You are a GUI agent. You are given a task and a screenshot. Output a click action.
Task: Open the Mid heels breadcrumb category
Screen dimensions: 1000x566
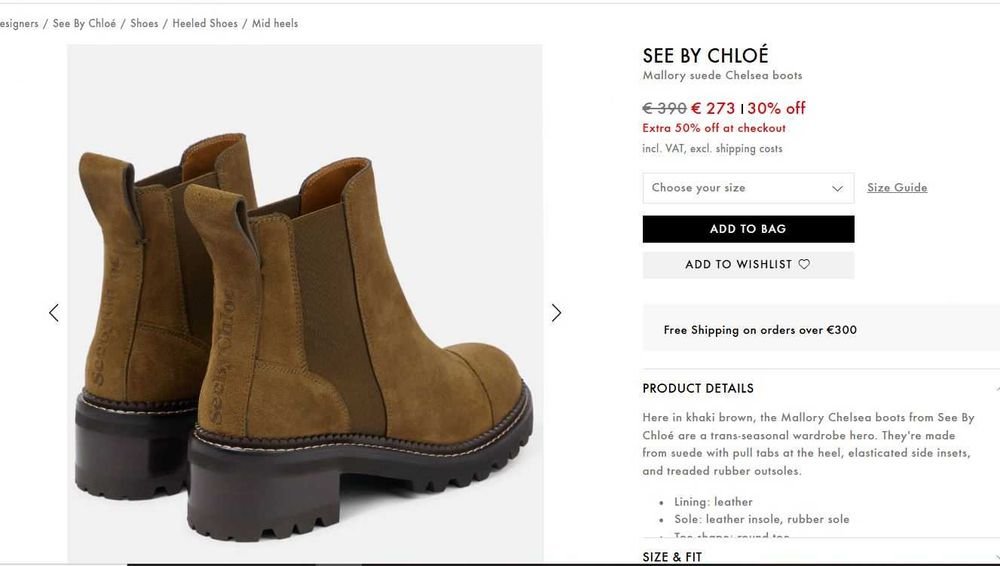coord(275,24)
